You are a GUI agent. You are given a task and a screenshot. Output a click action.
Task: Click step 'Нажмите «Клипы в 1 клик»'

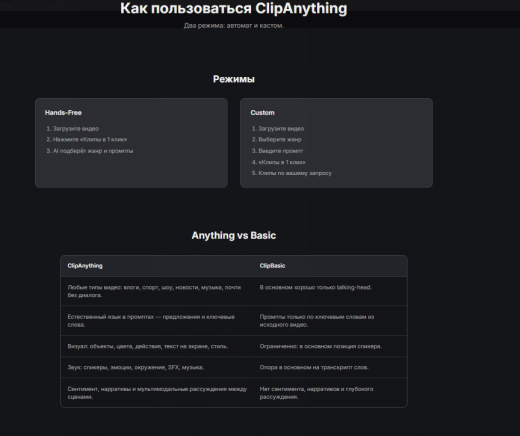[90, 139]
